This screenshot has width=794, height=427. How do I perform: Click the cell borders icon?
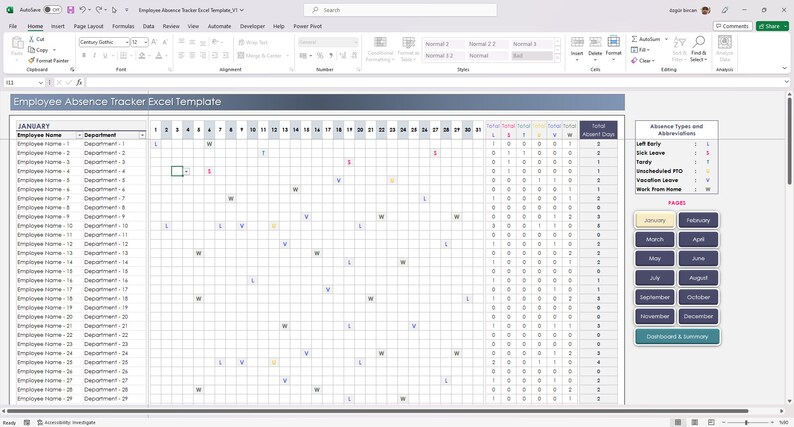click(x=123, y=55)
